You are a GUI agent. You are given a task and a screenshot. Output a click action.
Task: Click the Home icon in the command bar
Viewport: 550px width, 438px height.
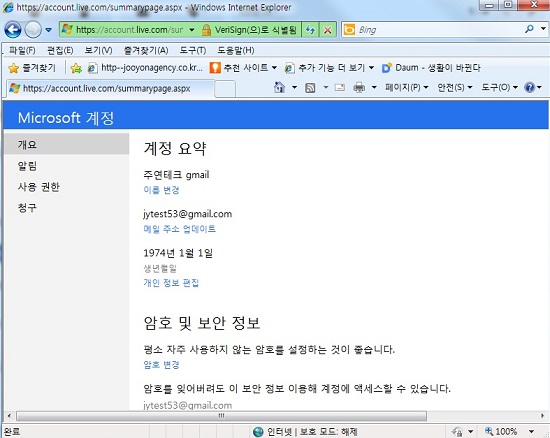pyautogui.click(x=280, y=87)
